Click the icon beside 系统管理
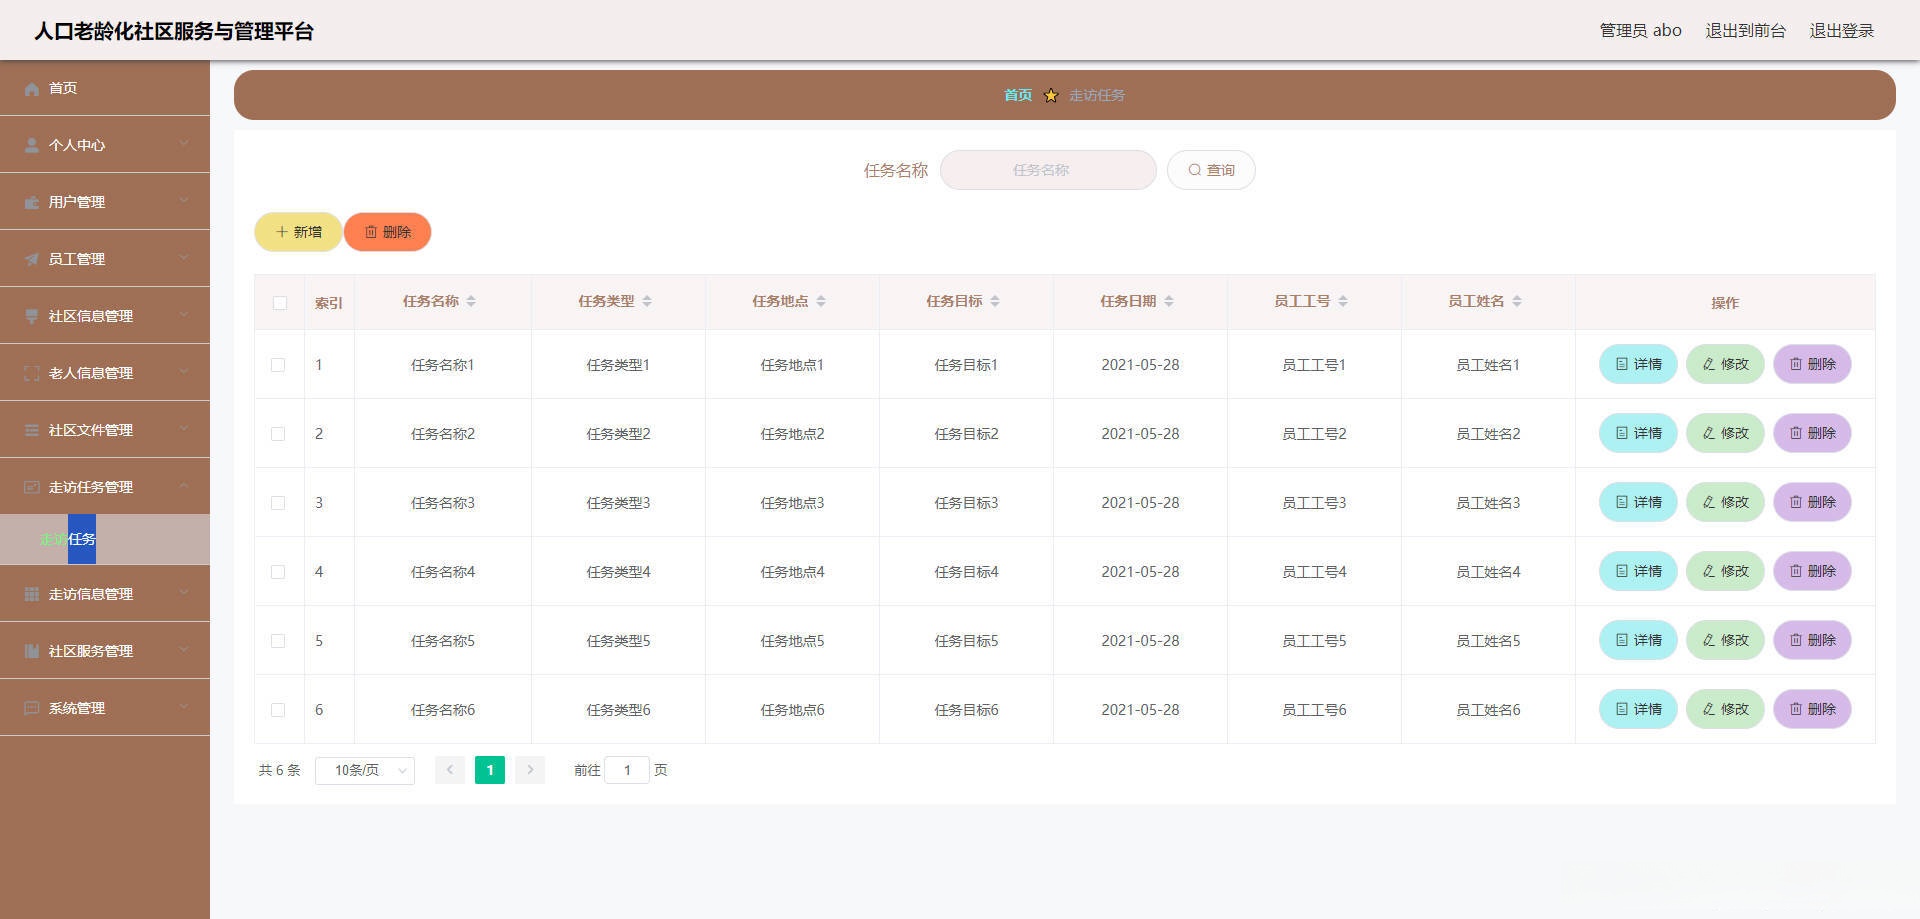The width and height of the screenshot is (1920, 919). pyautogui.click(x=32, y=709)
